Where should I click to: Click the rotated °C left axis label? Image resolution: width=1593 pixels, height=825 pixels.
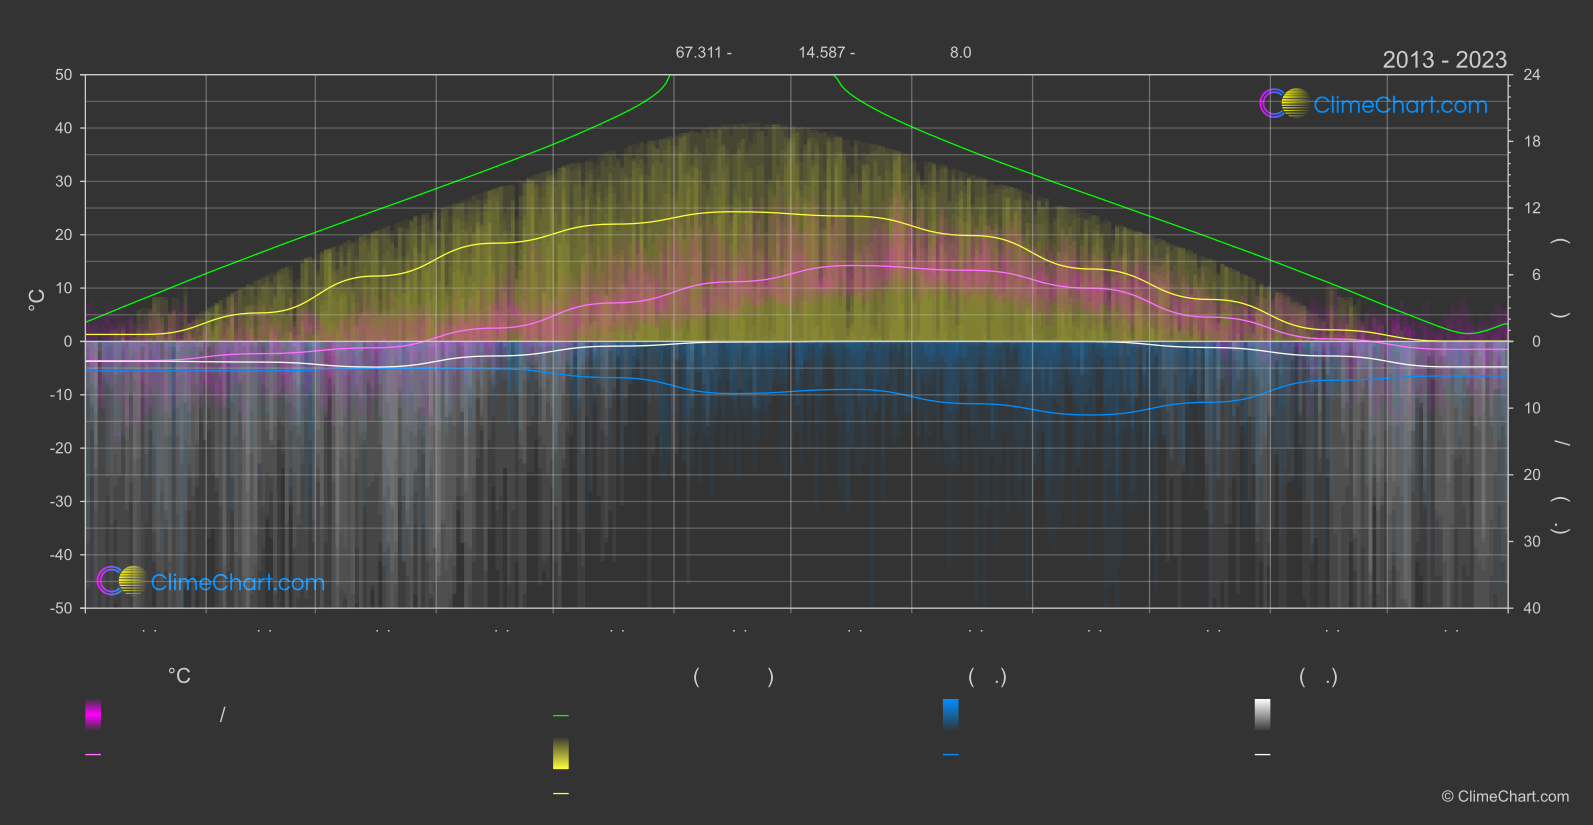coord(37,300)
